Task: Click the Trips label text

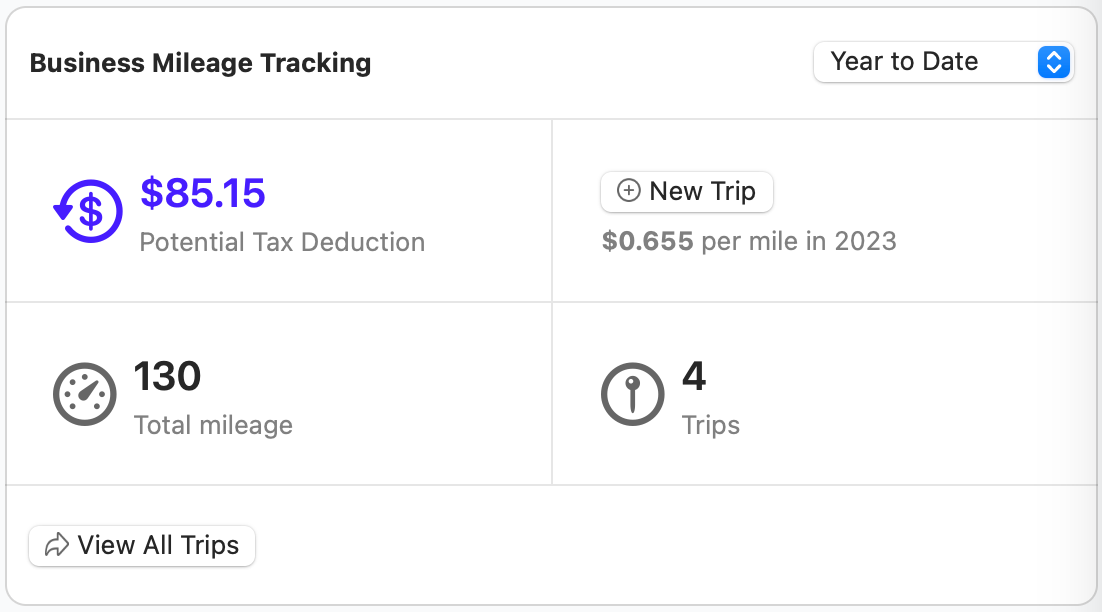Action: click(711, 425)
